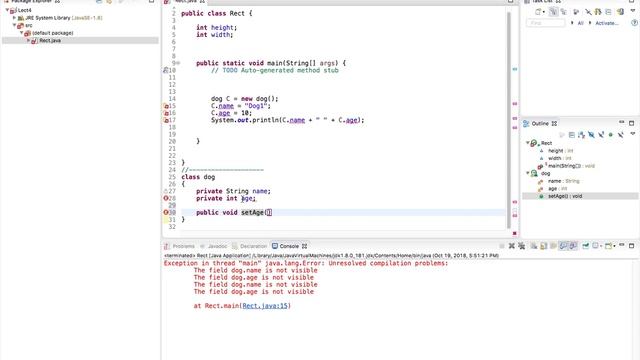Click the Minimize icon of Console view
The image size is (640, 360).
click(621, 245)
